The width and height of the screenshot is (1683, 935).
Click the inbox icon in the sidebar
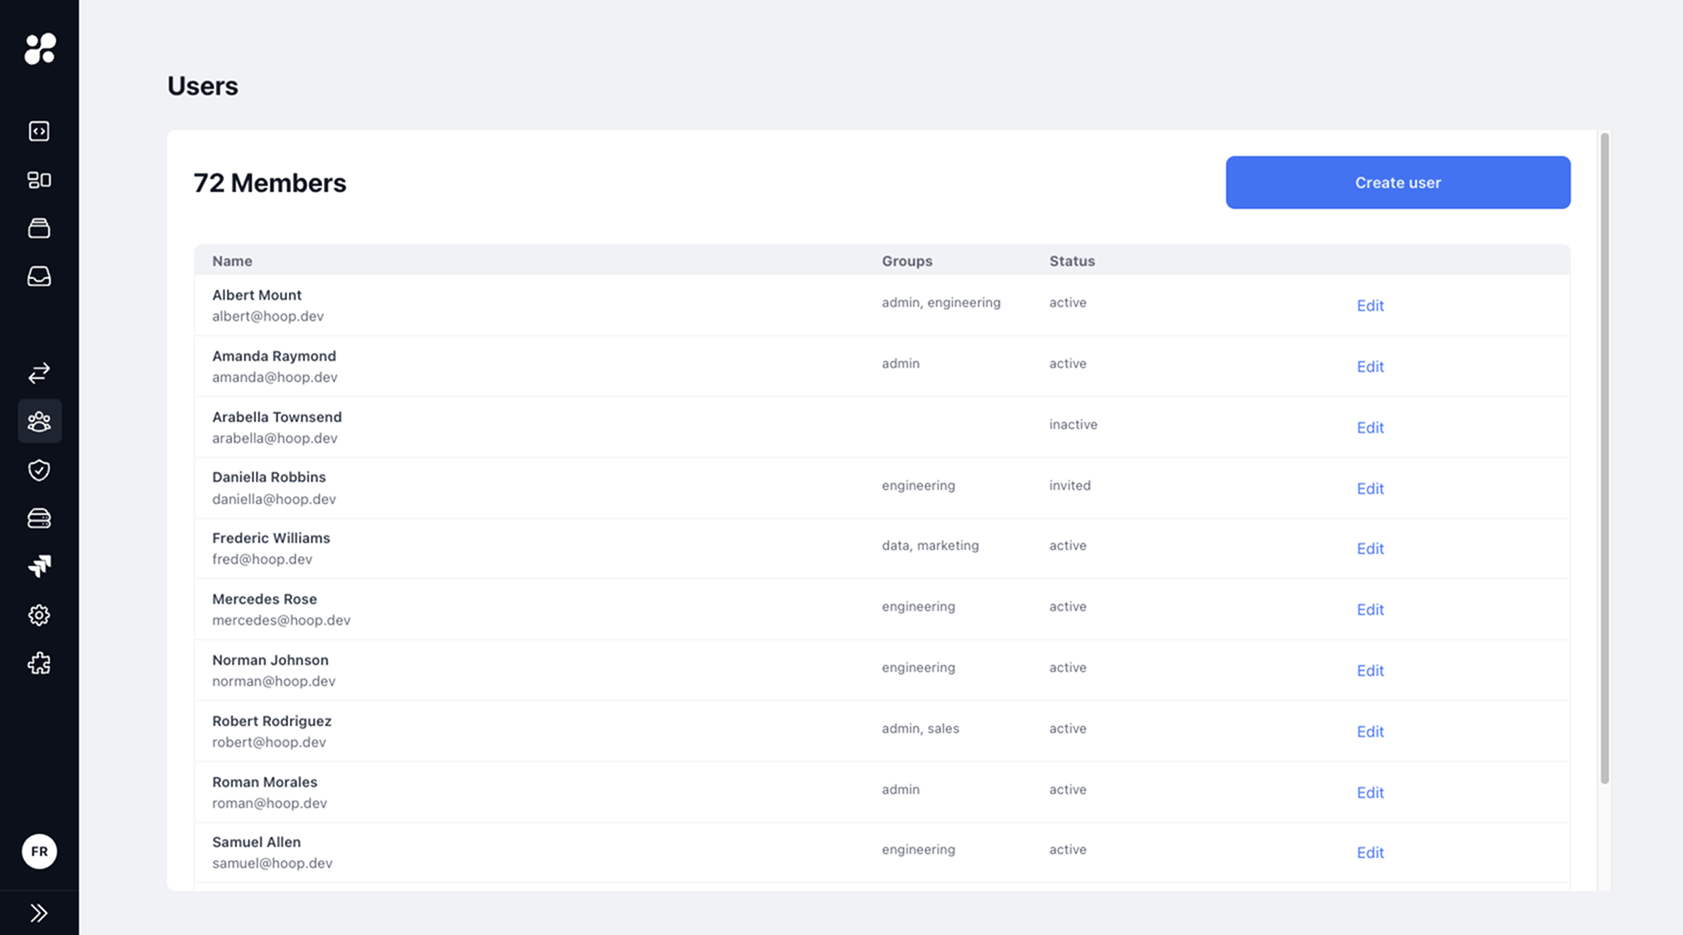pyautogui.click(x=38, y=276)
